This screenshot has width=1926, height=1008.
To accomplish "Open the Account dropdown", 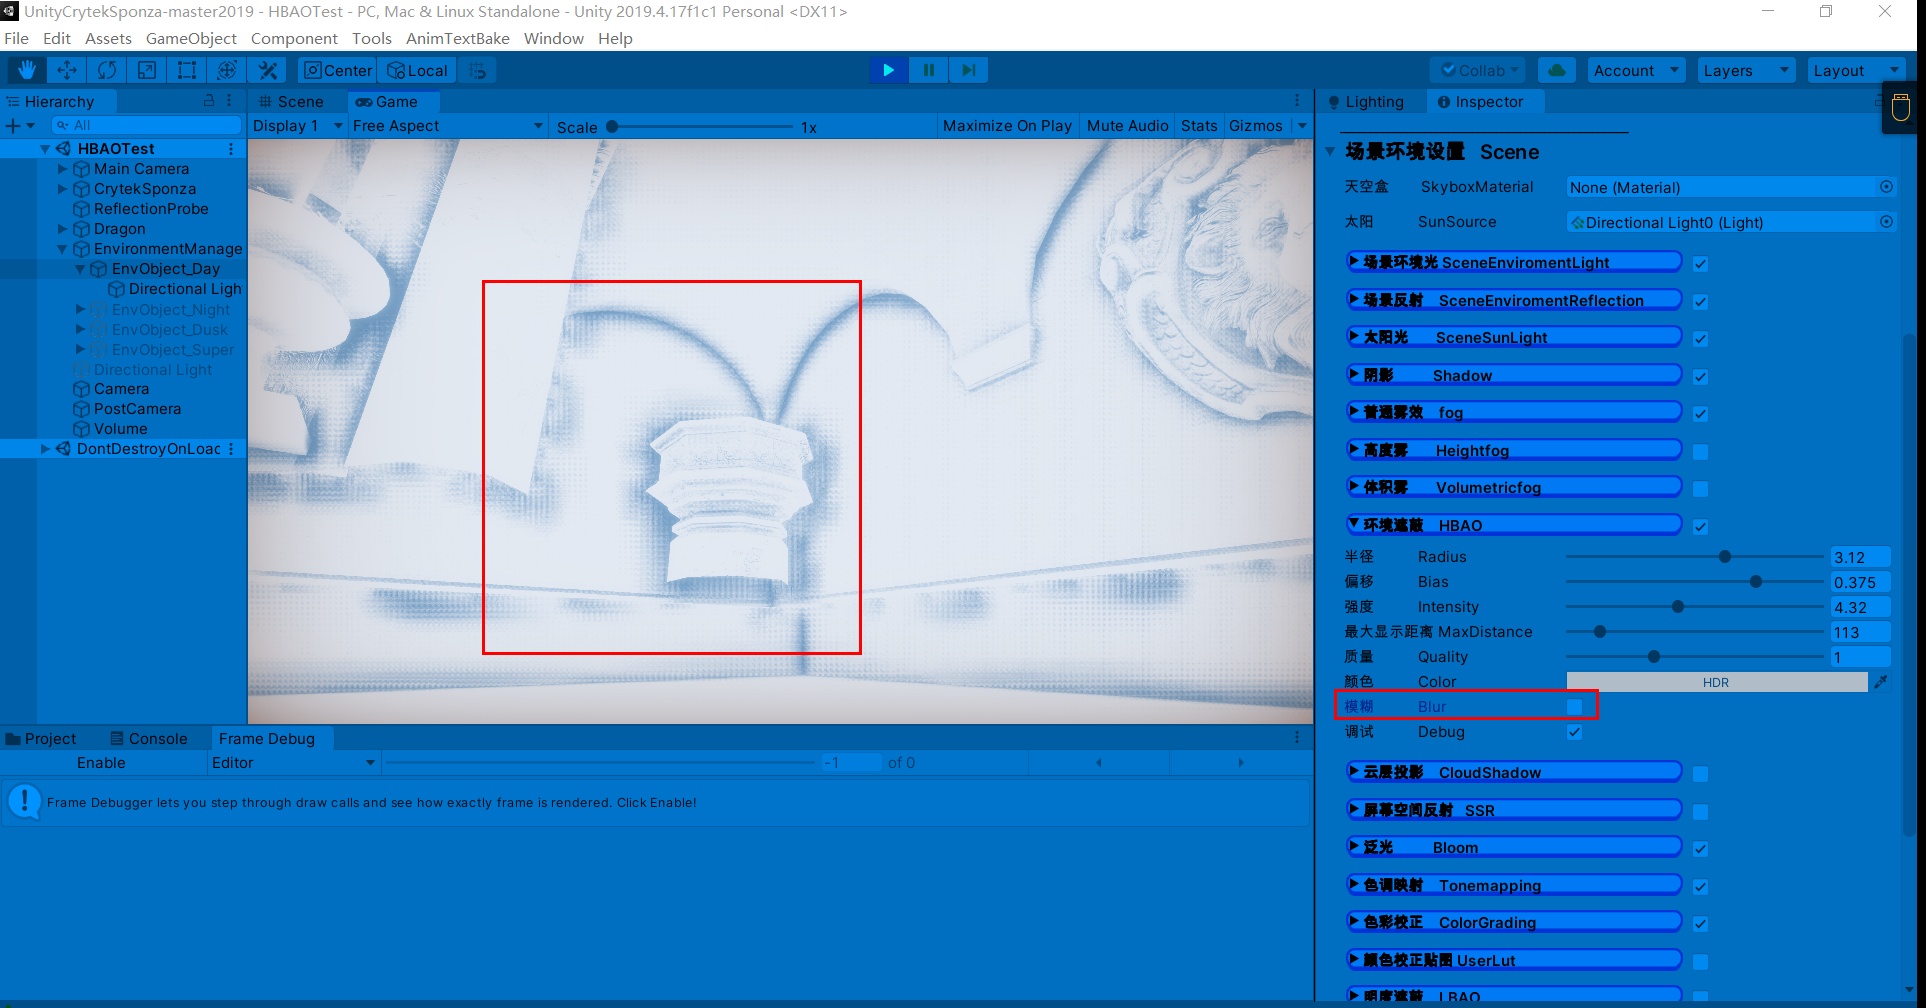I will (x=1636, y=70).
